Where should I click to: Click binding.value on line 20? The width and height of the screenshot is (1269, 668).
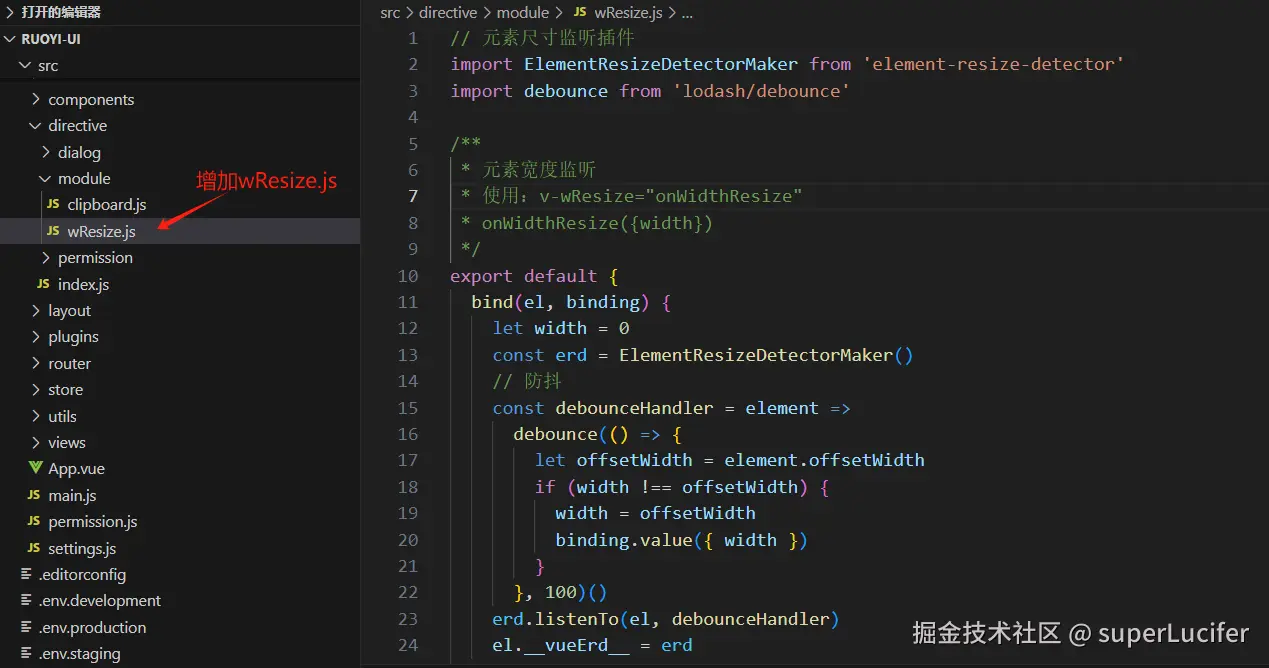624,540
